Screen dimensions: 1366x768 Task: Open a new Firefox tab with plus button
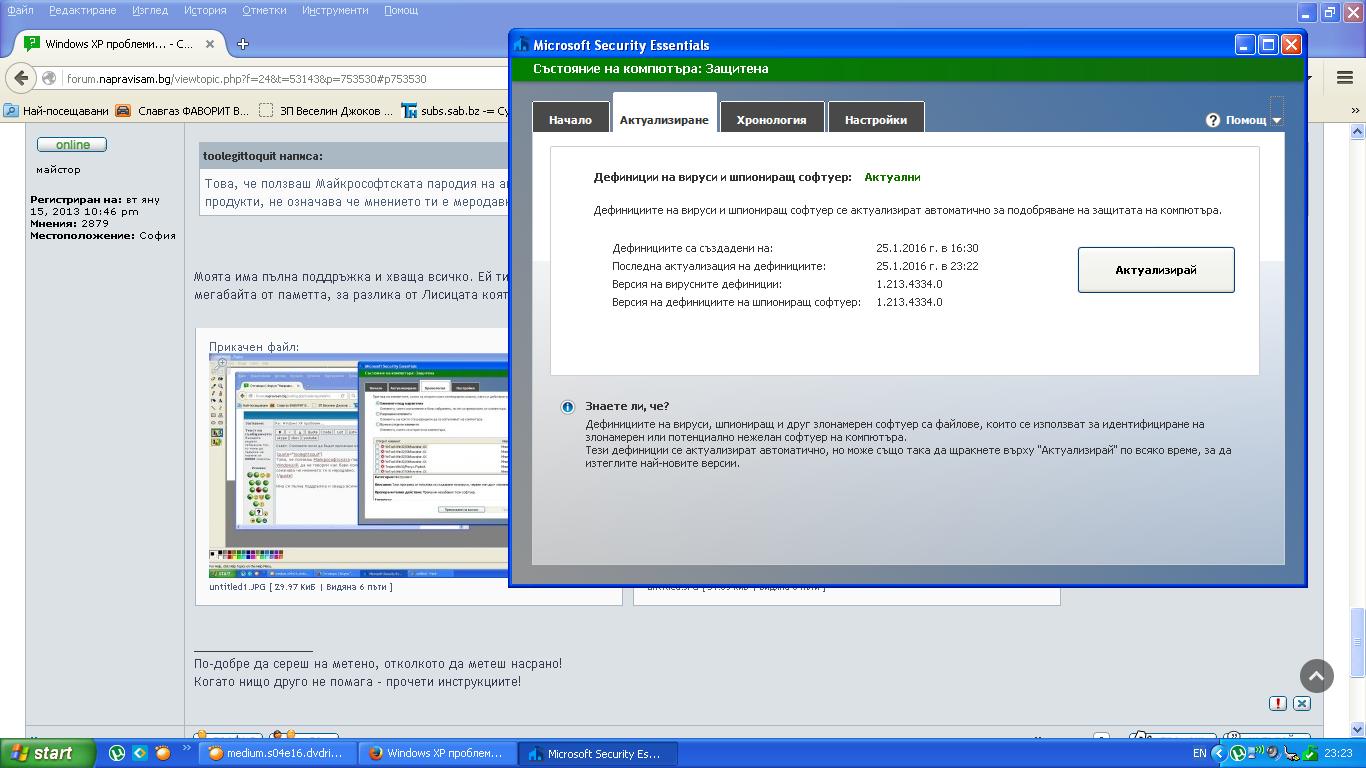point(243,44)
